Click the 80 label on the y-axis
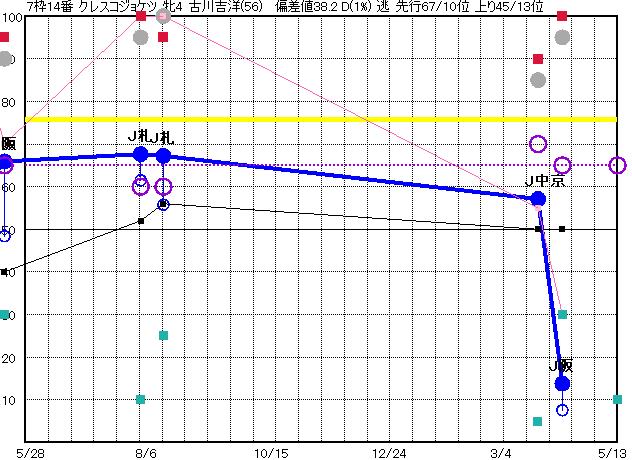Viewport: 632px width, 460px height. coord(8,102)
